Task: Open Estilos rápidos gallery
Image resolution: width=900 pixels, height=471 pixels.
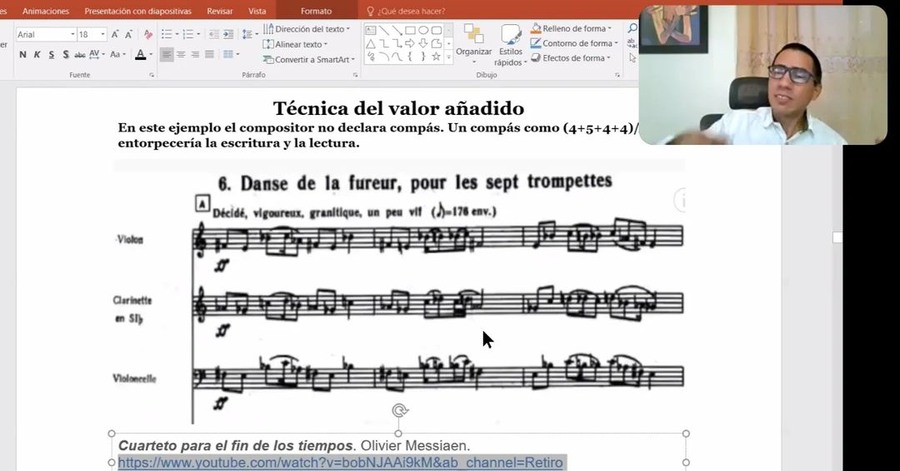Action: [510, 45]
